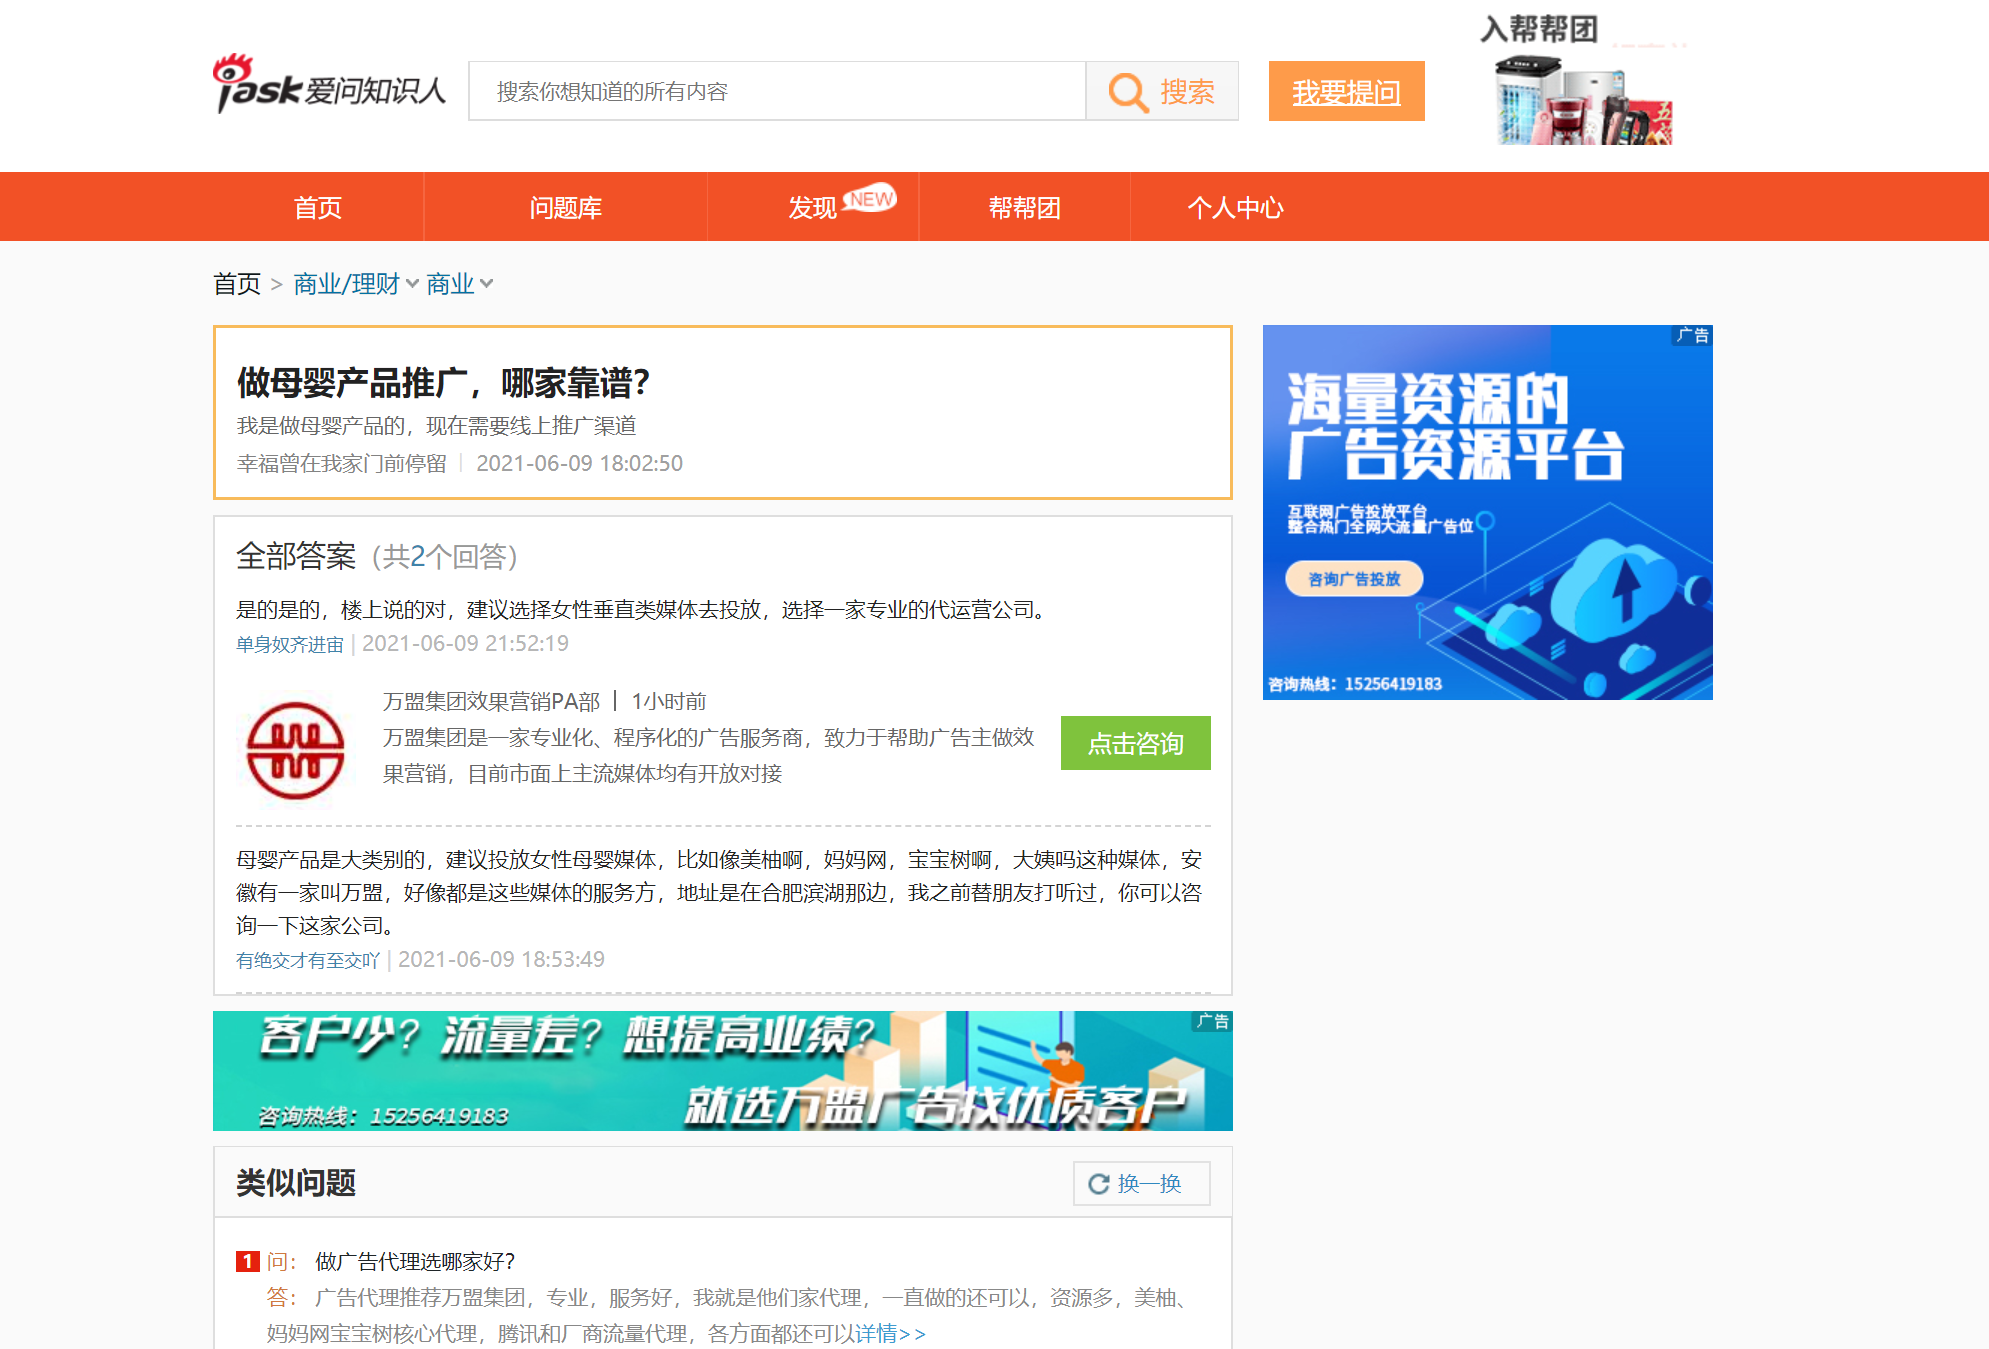Screen dimensions: 1989x1349
Task: Open the 海量资源的广告资源平台 side advertisement
Action: (1488, 512)
